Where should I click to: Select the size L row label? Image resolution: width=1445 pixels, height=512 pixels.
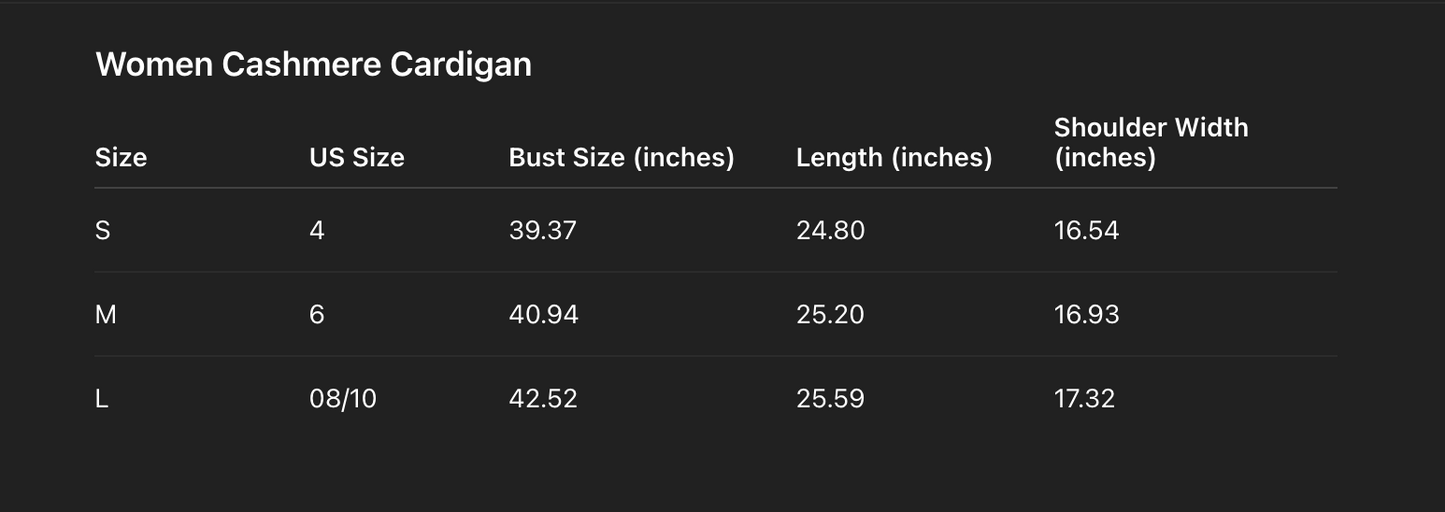point(101,399)
